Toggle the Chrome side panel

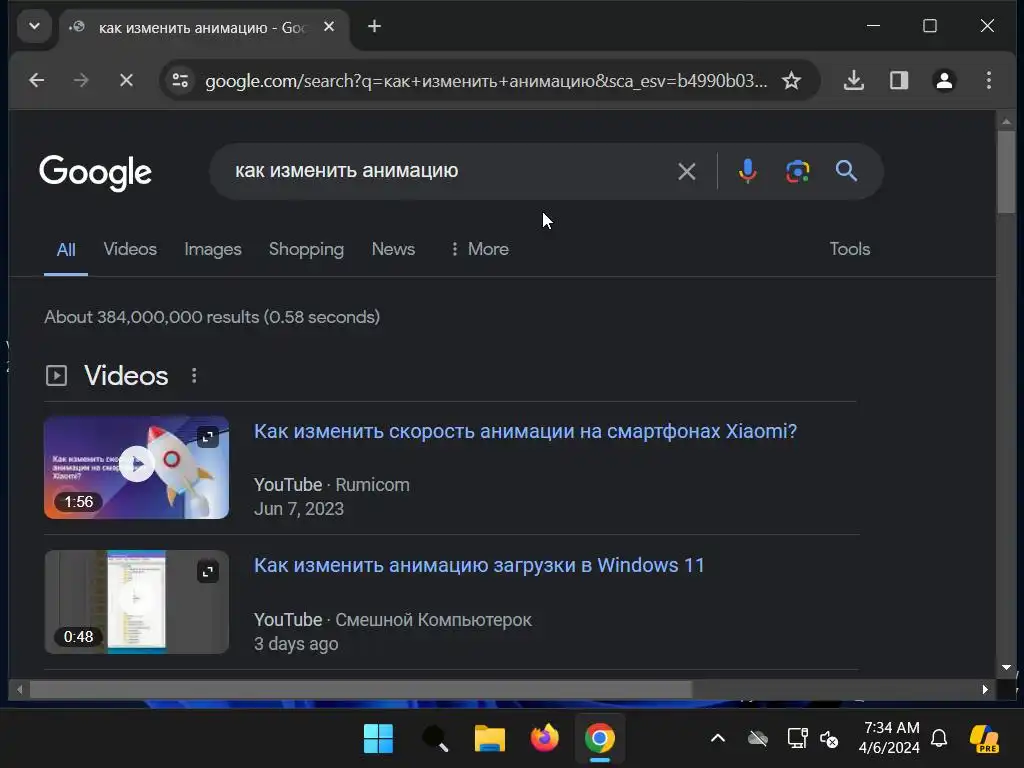899,80
